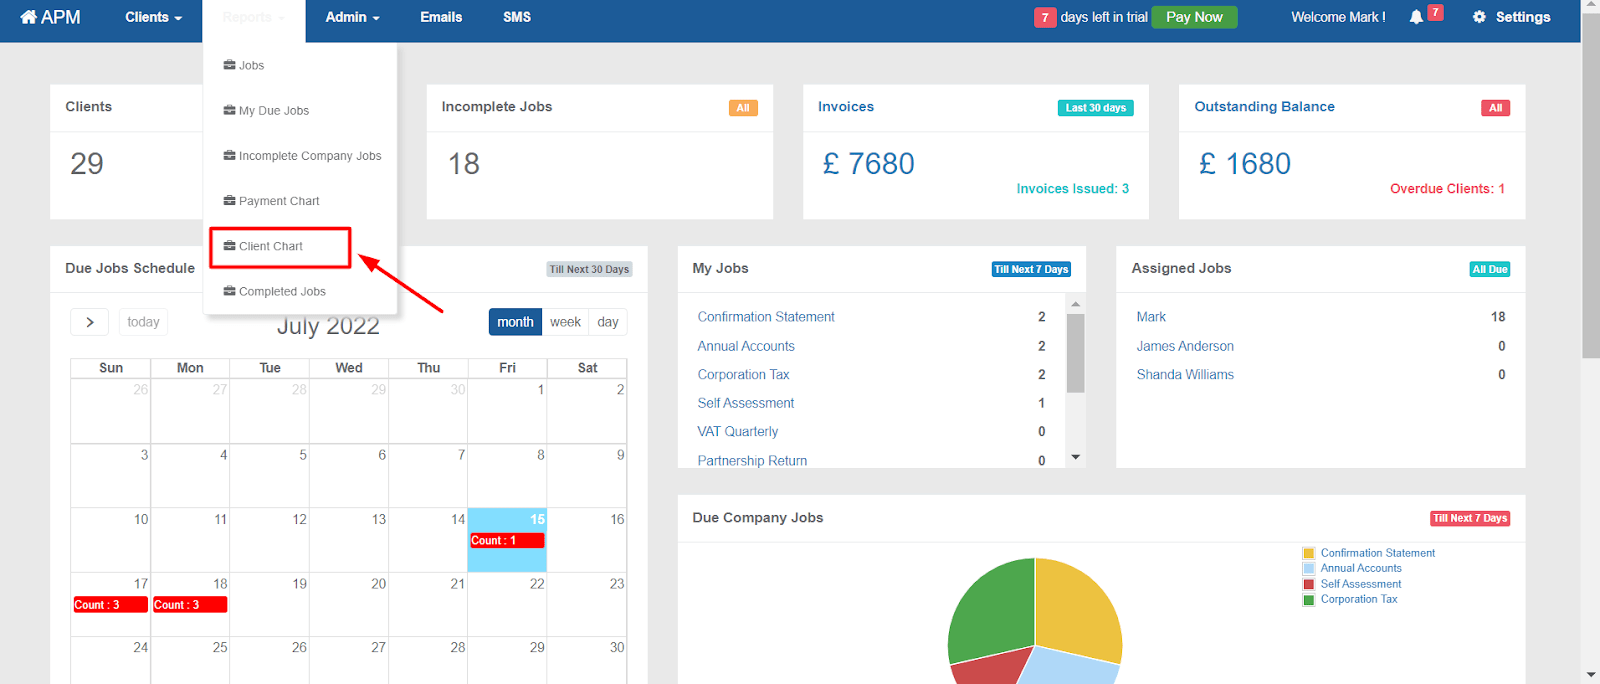1600x684 pixels.
Task: Select Payment Chart report
Action: point(279,200)
